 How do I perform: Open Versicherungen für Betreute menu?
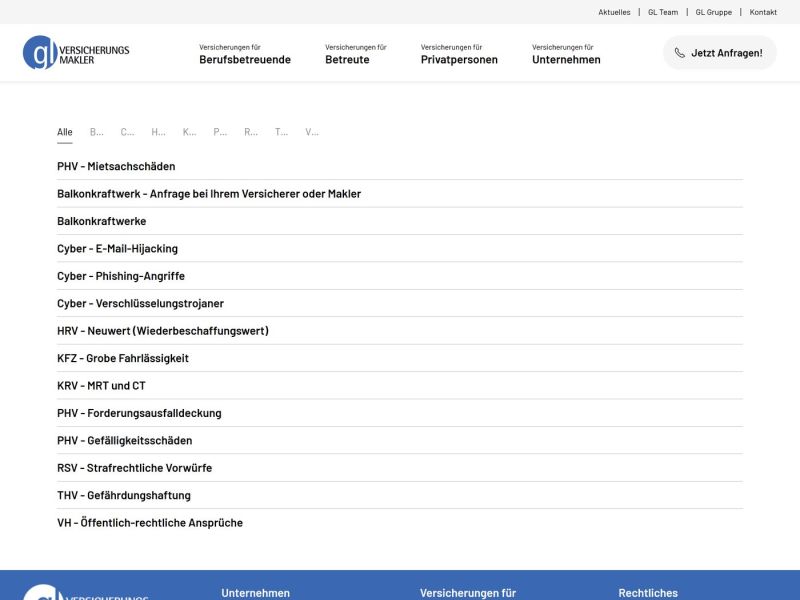click(x=356, y=54)
